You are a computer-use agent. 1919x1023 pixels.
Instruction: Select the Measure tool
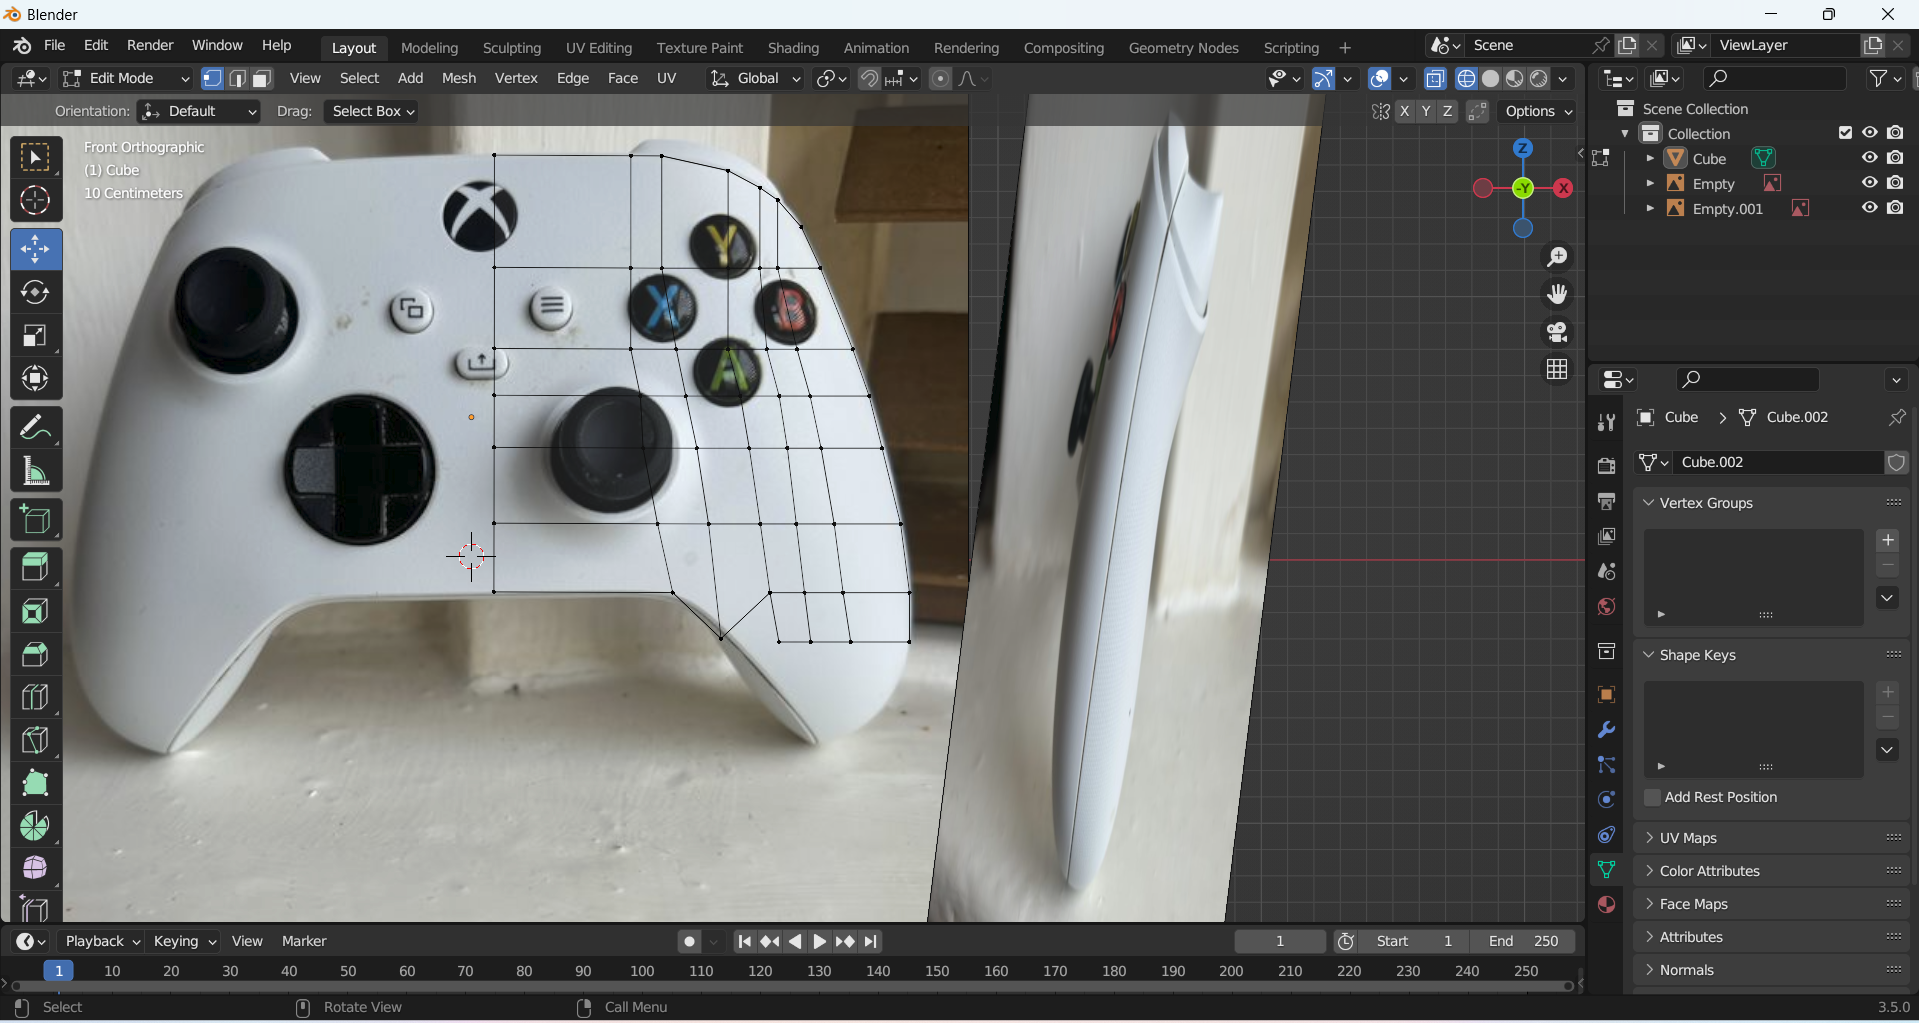(x=36, y=471)
